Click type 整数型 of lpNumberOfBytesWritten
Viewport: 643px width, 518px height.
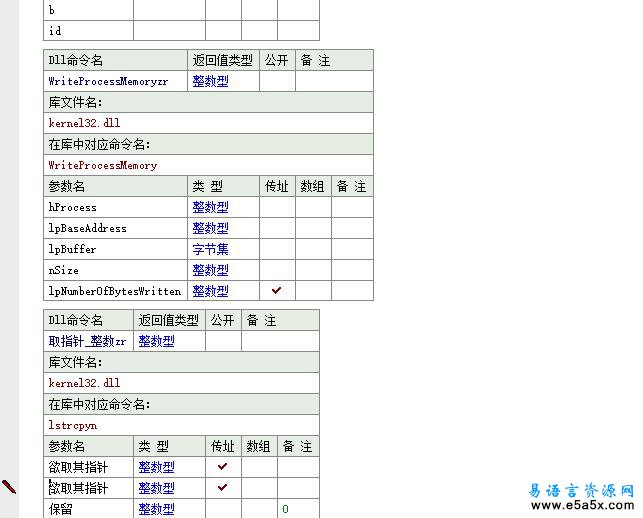210,291
